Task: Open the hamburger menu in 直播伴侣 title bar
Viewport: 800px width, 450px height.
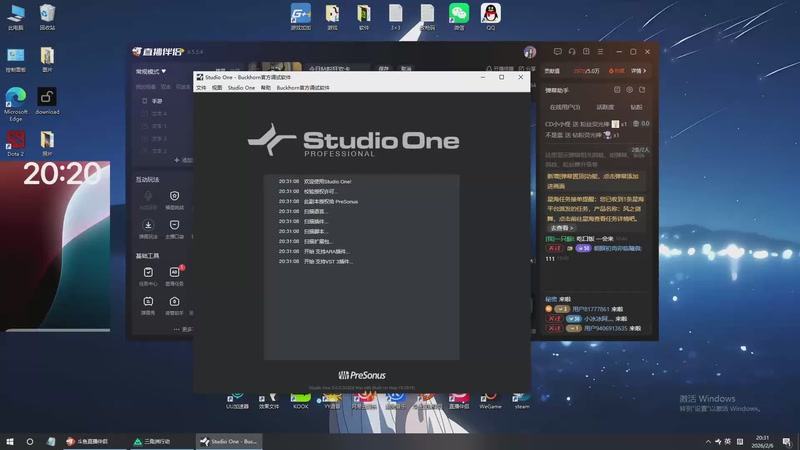Action: coord(601,52)
